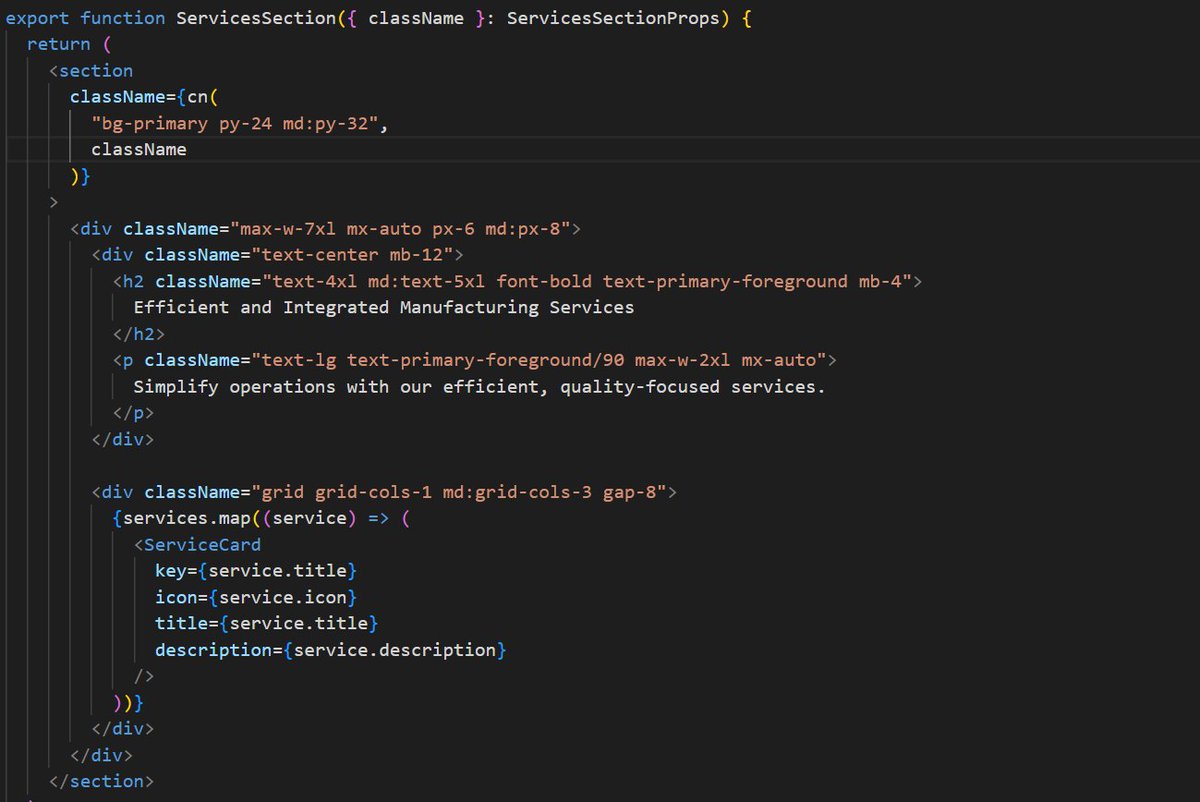Click the "text-center mb-12" class string

pyautogui.click(x=353, y=255)
